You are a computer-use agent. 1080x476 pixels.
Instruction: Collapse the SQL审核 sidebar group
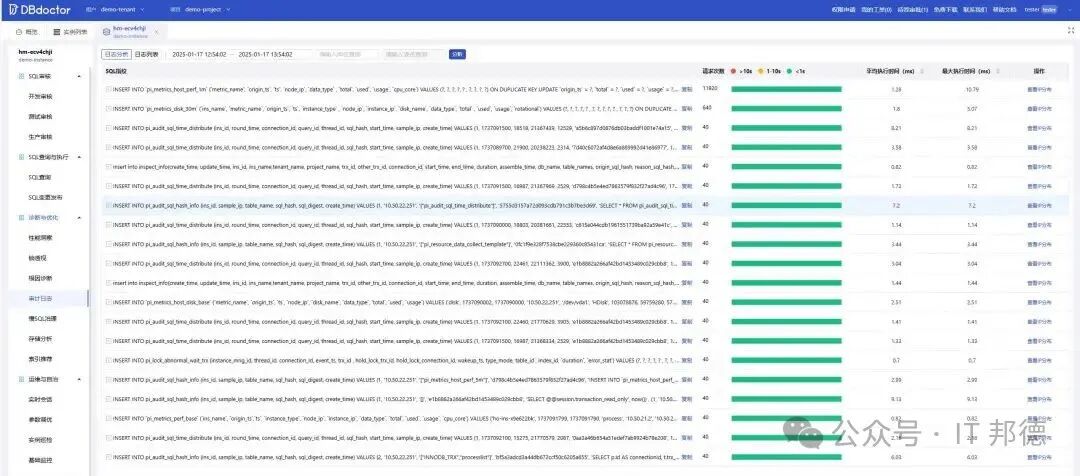pyautogui.click(x=79, y=76)
